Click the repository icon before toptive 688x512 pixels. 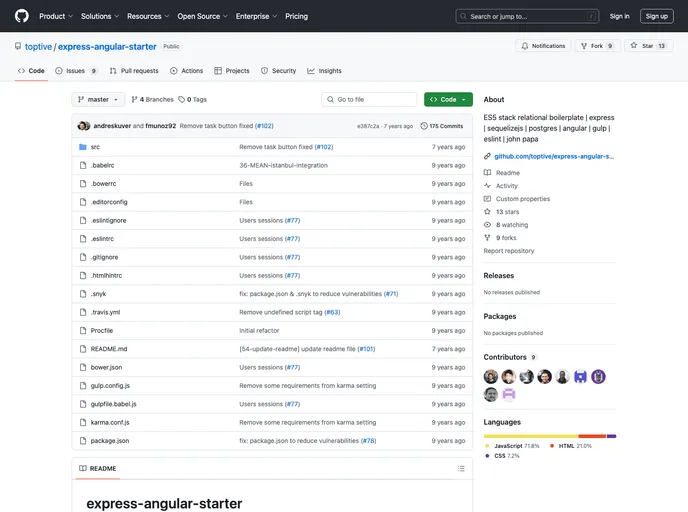pyautogui.click(x=18, y=46)
